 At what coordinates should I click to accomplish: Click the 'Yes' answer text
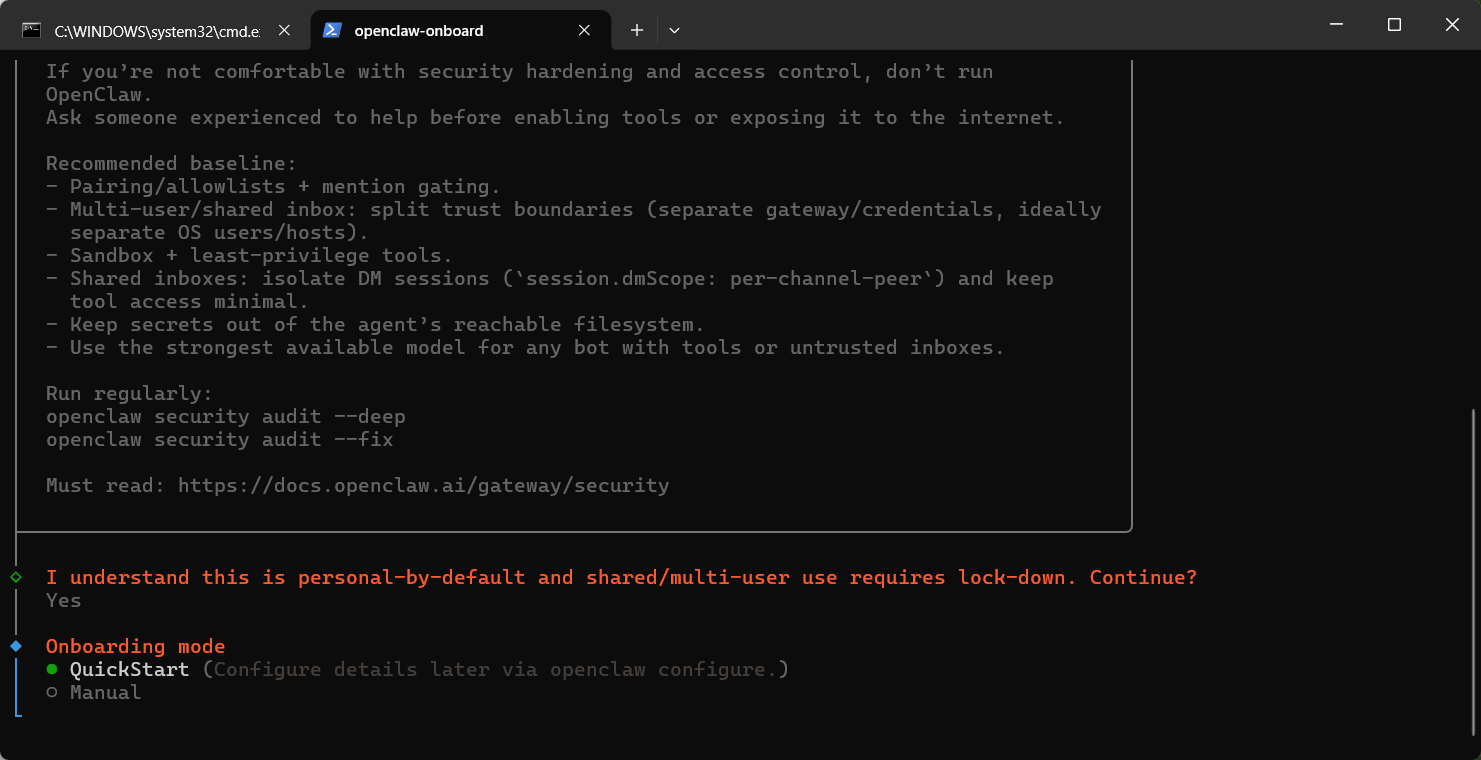64,600
